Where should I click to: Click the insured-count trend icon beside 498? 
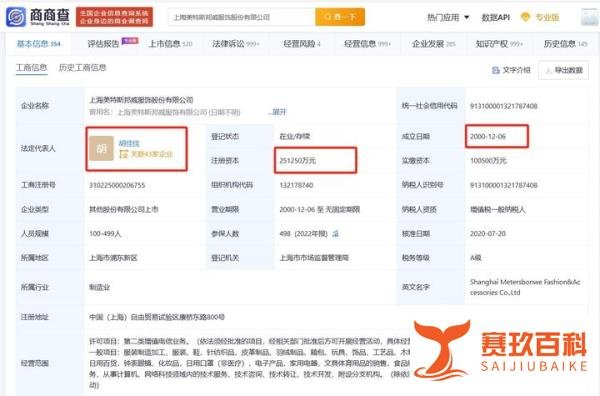point(335,233)
